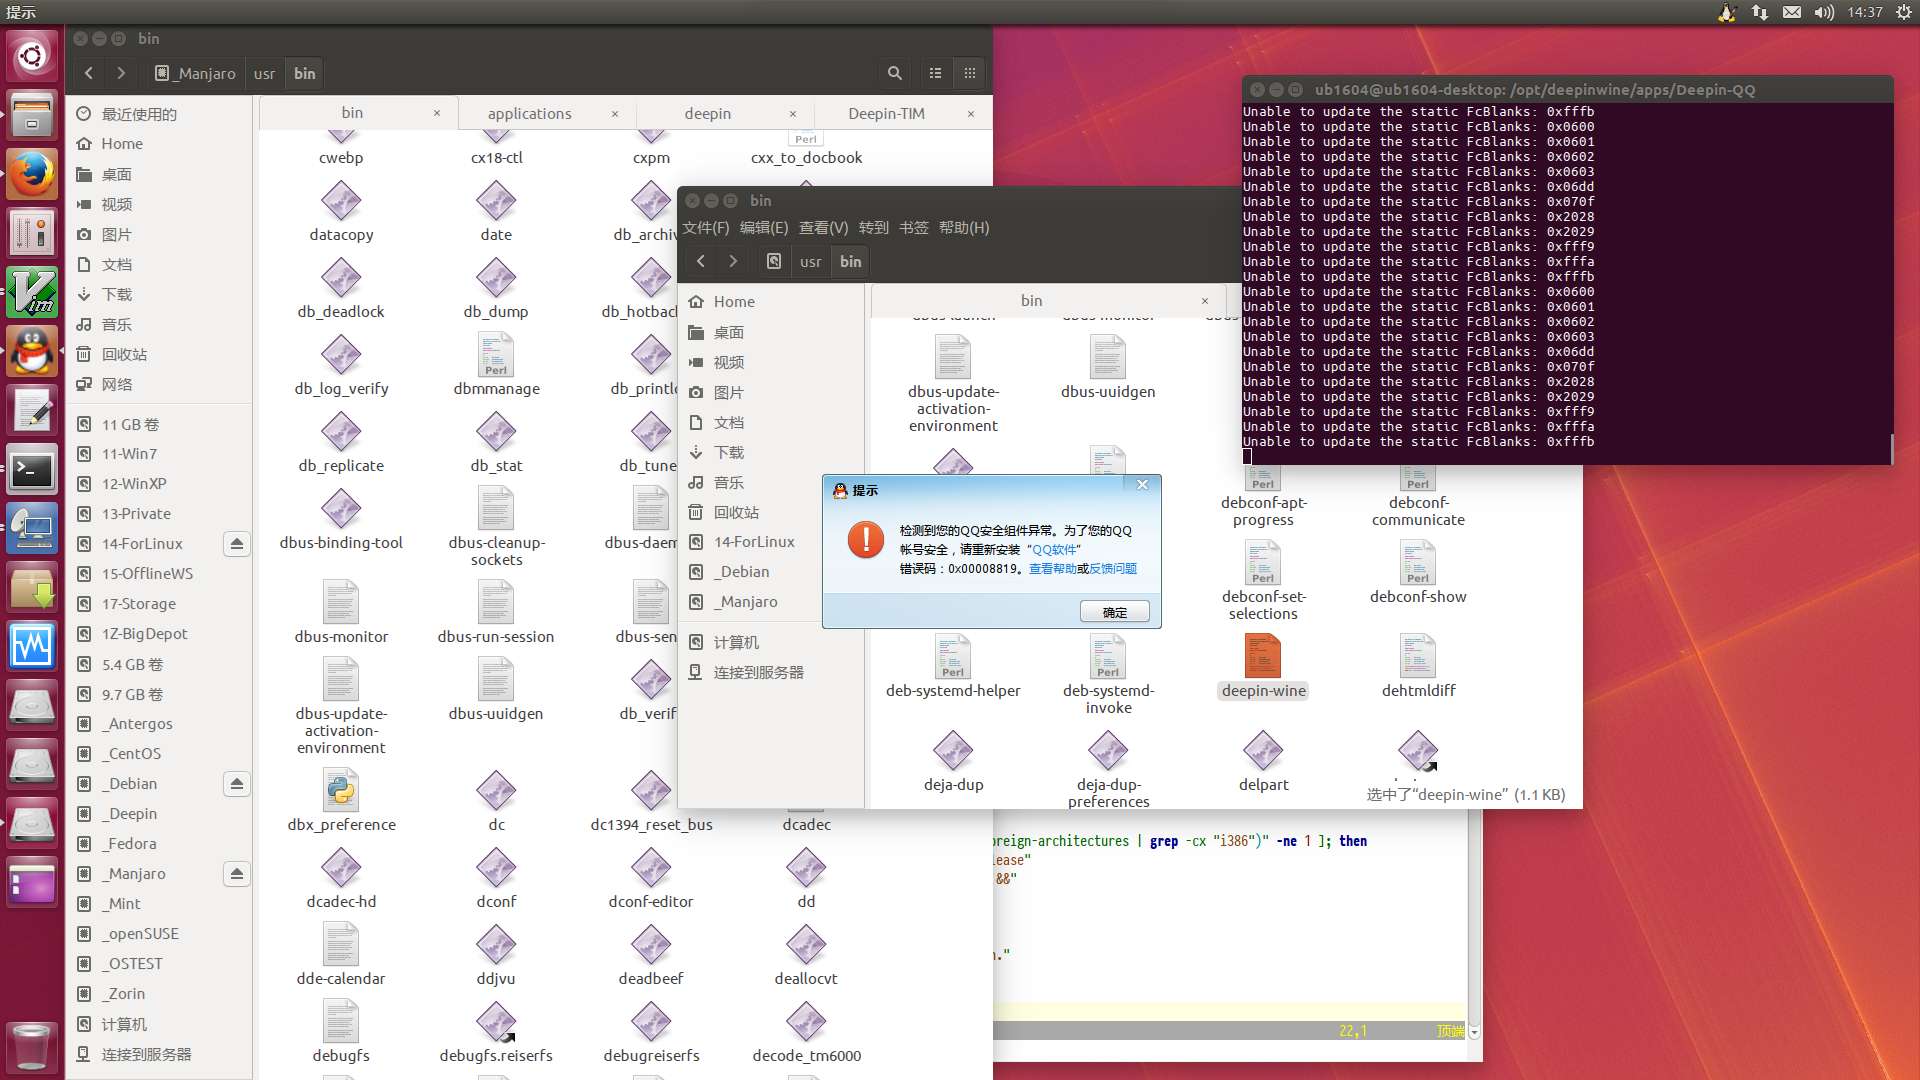The image size is (1920, 1080).
Task: Open 12-WinXP volume in sidebar
Action: [159, 483]
